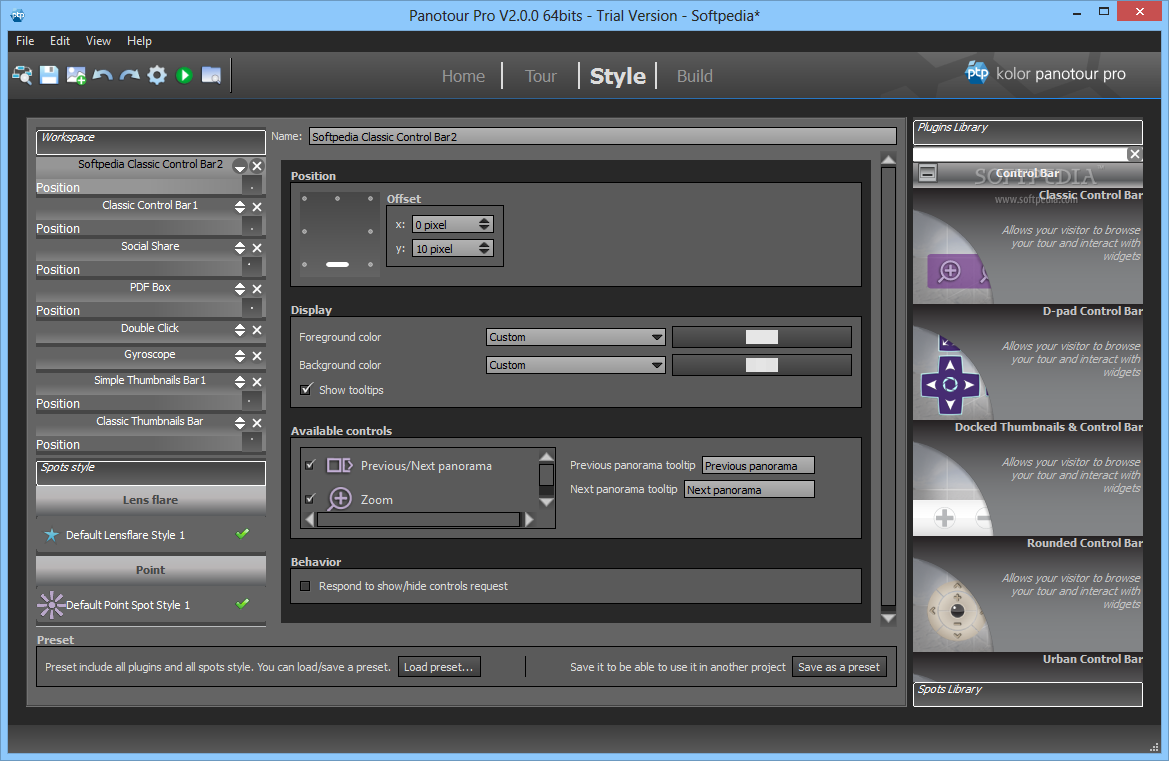Enable Respond to show/hide controls request
The width and height of the screenshot is (1169, 761).
point(305,586)
